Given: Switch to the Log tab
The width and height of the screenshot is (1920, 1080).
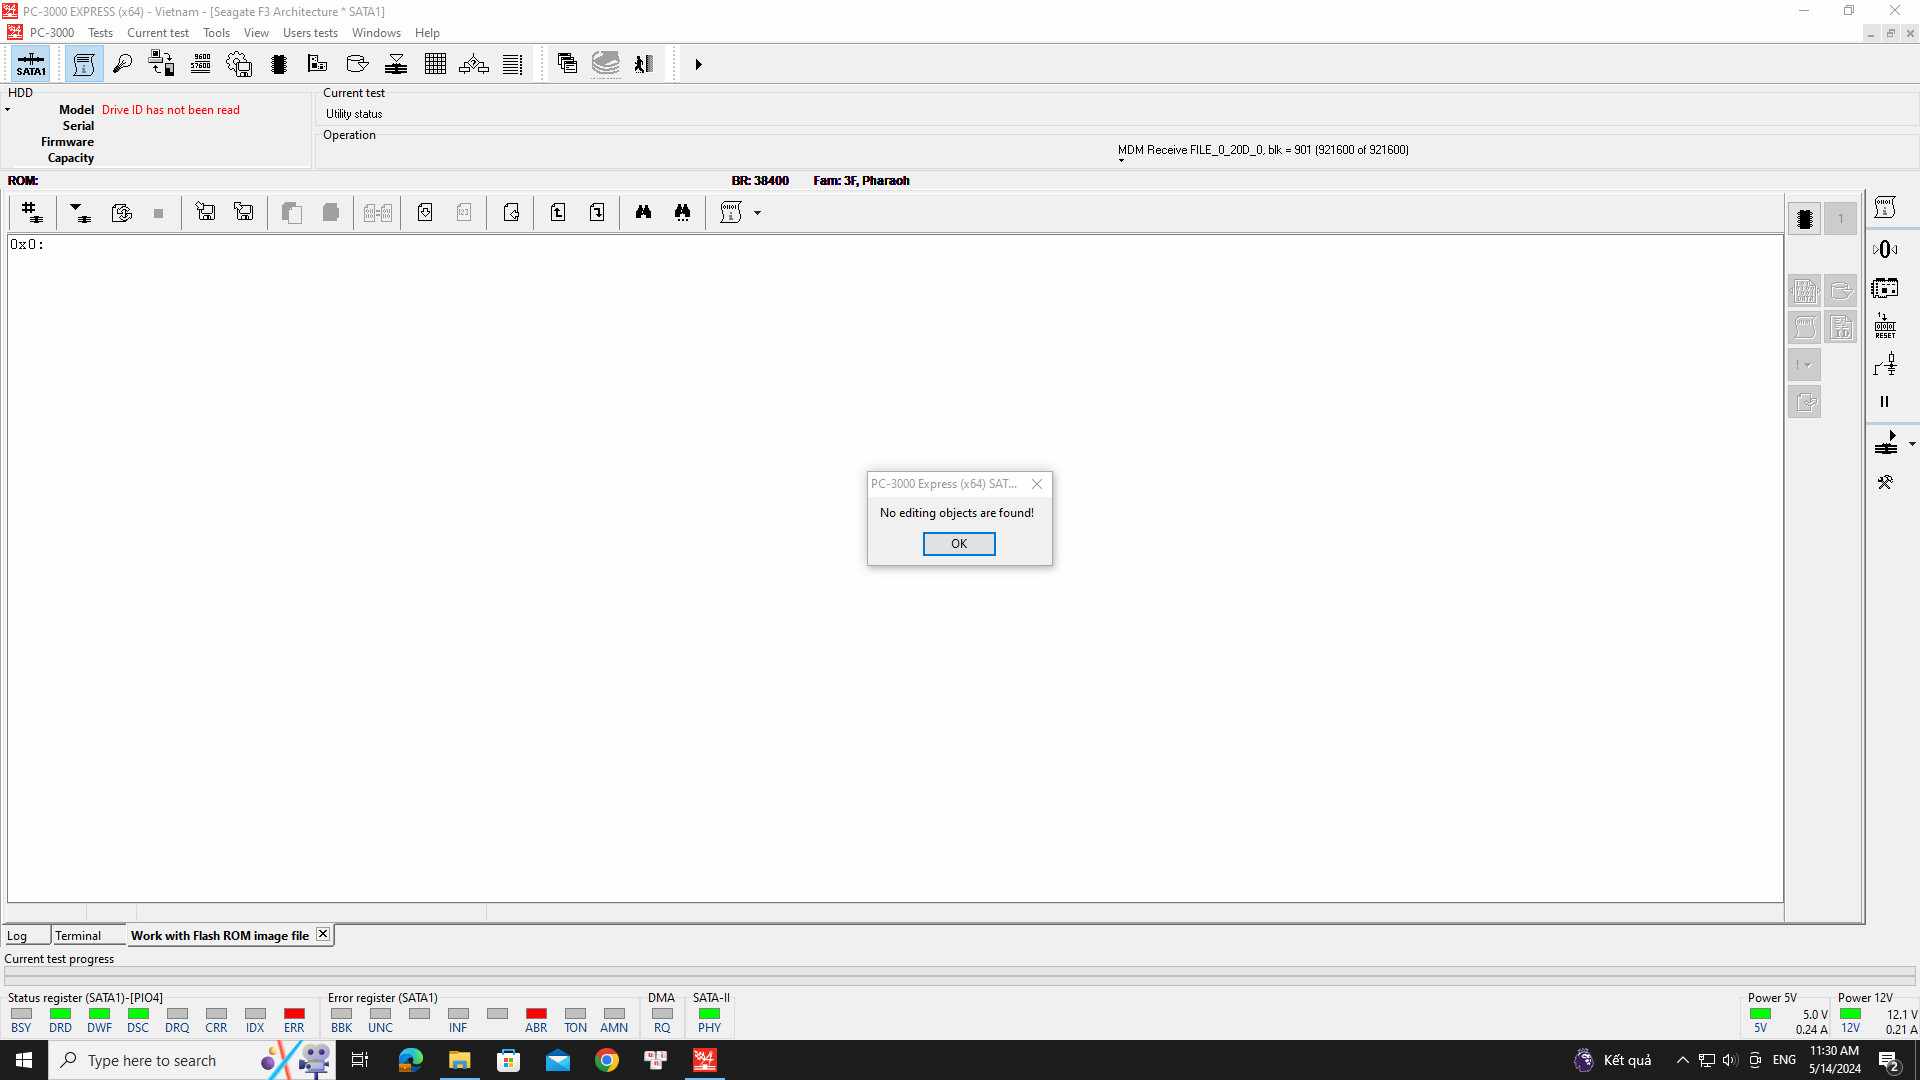Looking at the screenshot, I should (26, 936).
